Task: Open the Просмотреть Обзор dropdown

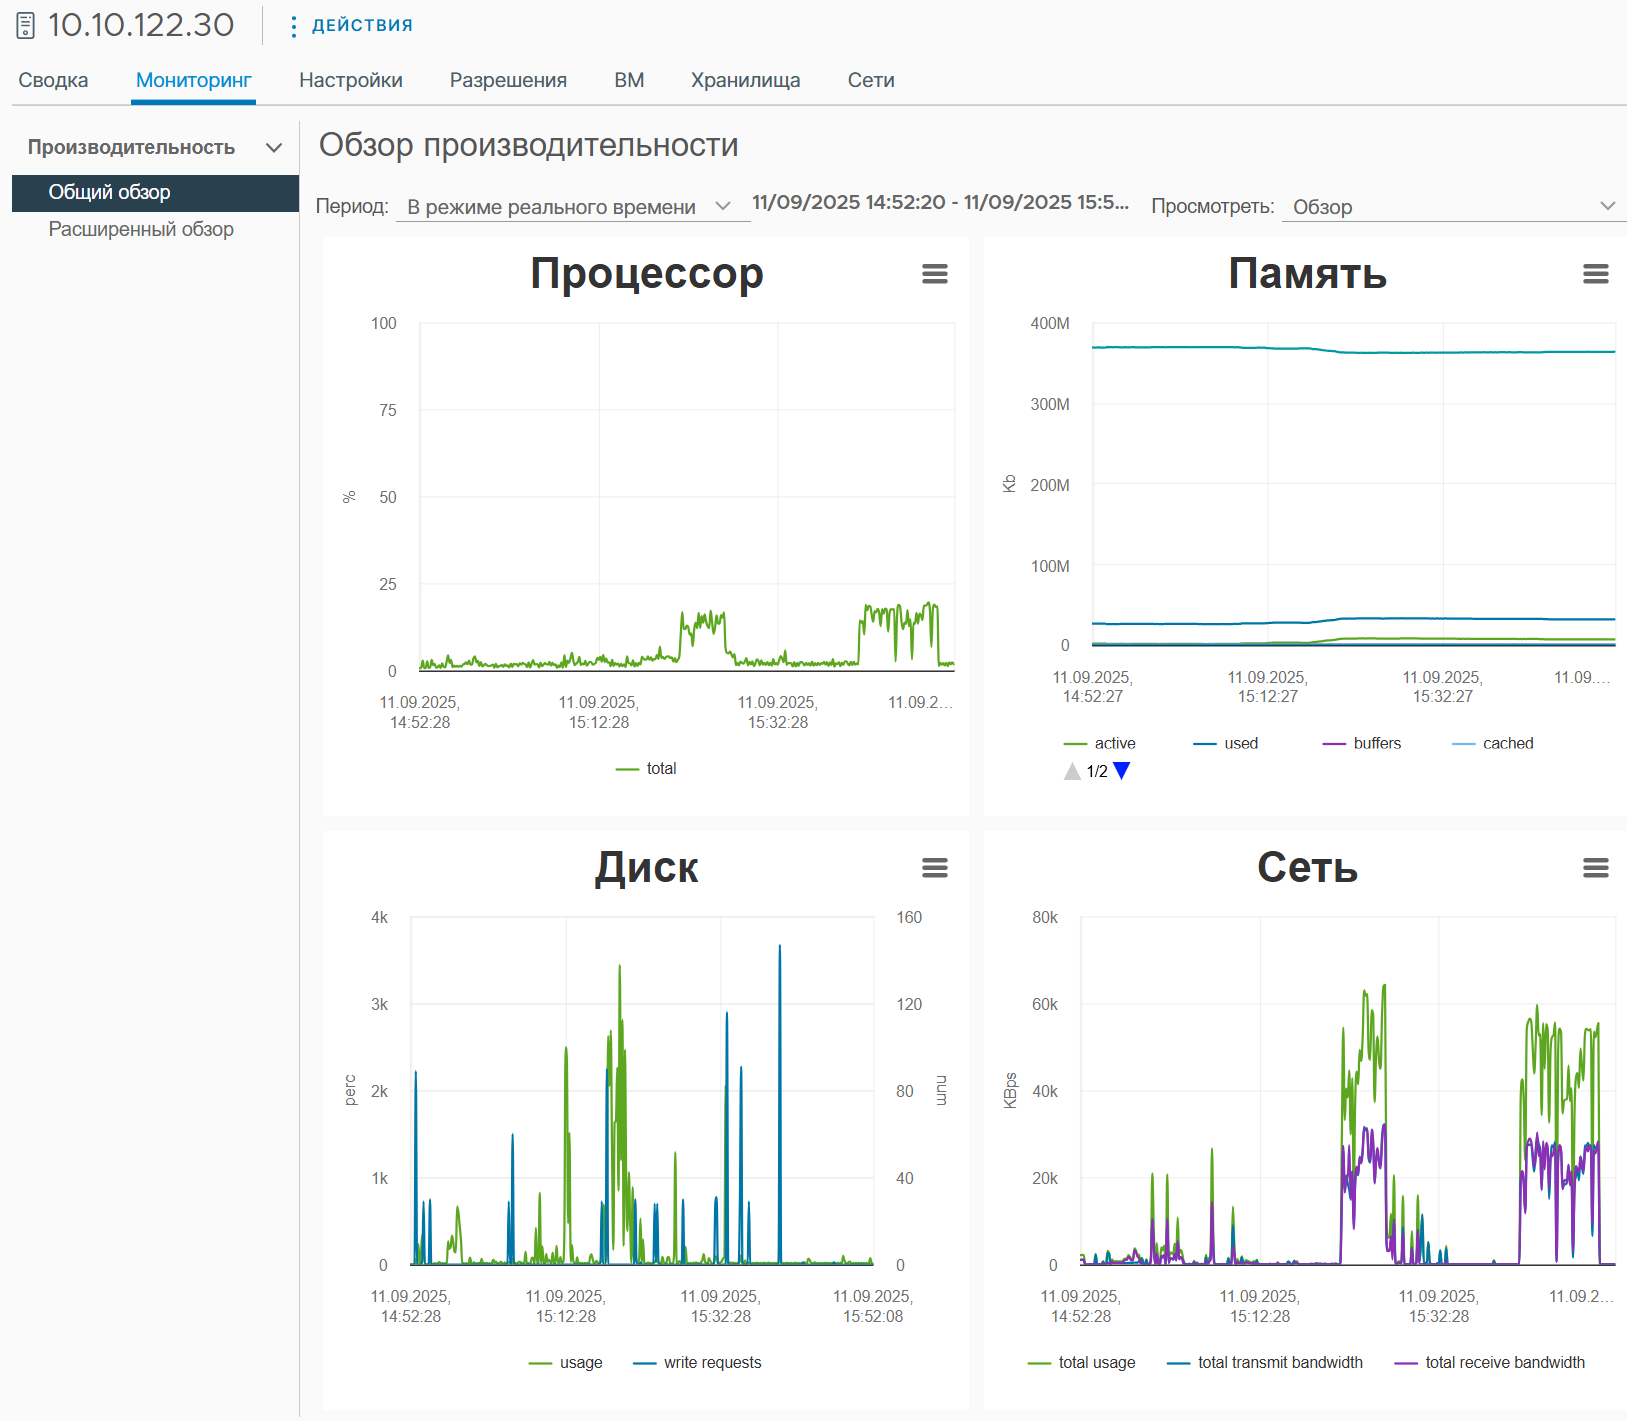Action: [1453, 207]
